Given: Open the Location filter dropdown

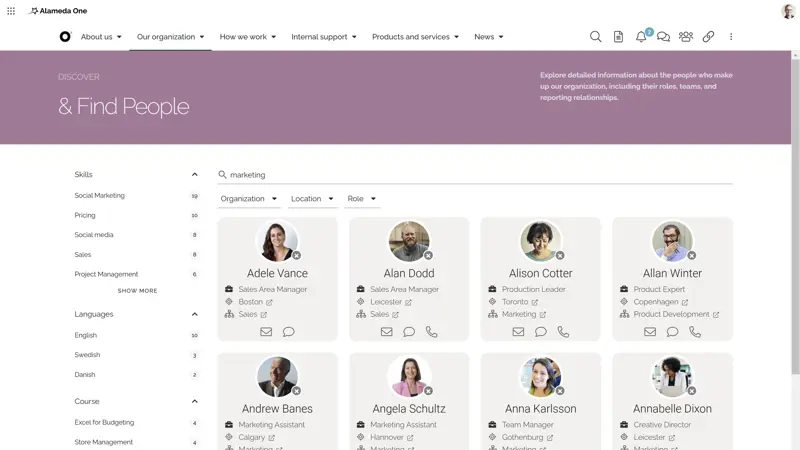Looking at the screenshot, I should (312, 198).
